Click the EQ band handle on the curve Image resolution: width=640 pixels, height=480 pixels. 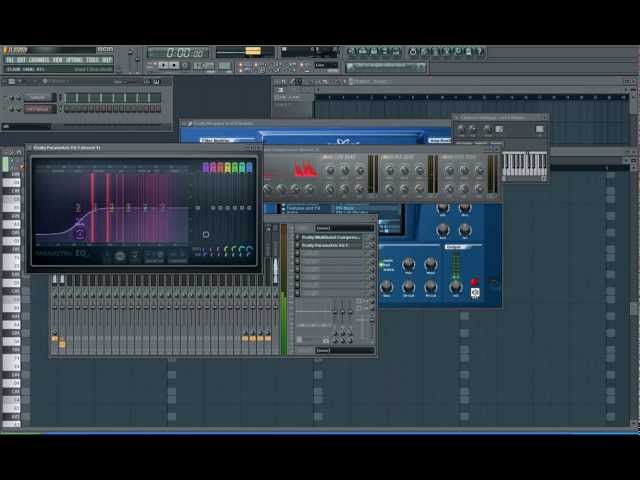pos(80,233)
